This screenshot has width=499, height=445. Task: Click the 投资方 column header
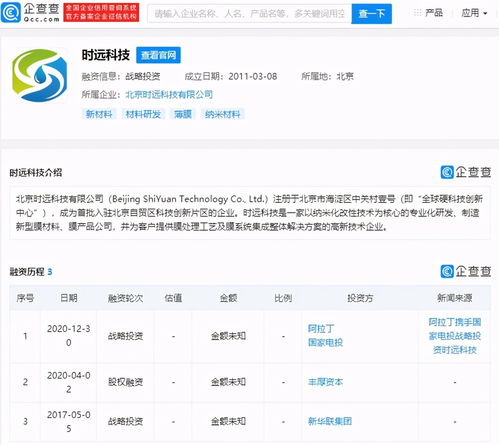tap(360, 298)
